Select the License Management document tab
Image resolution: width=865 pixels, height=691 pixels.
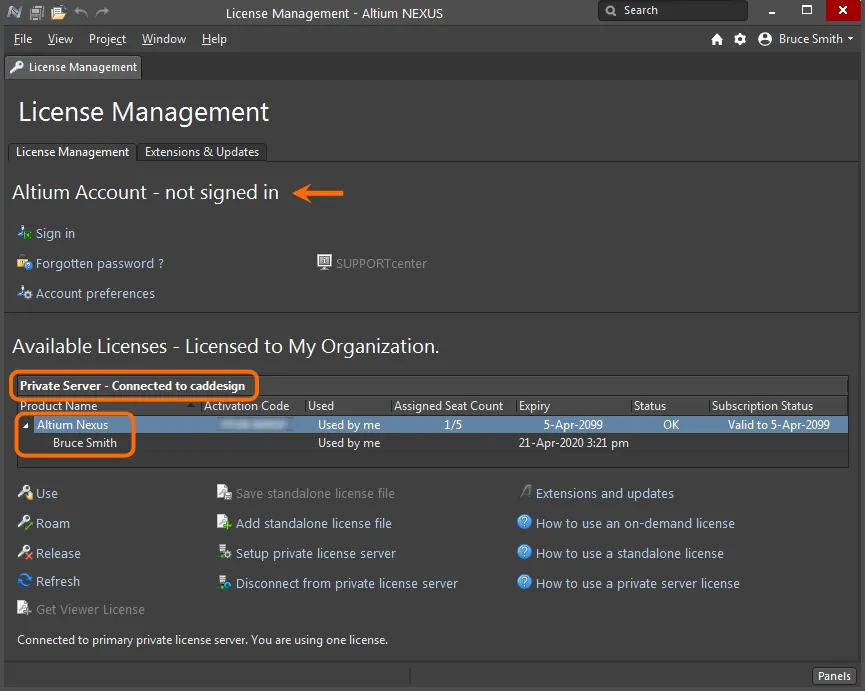pyautogui.click(x=73, y=67)
